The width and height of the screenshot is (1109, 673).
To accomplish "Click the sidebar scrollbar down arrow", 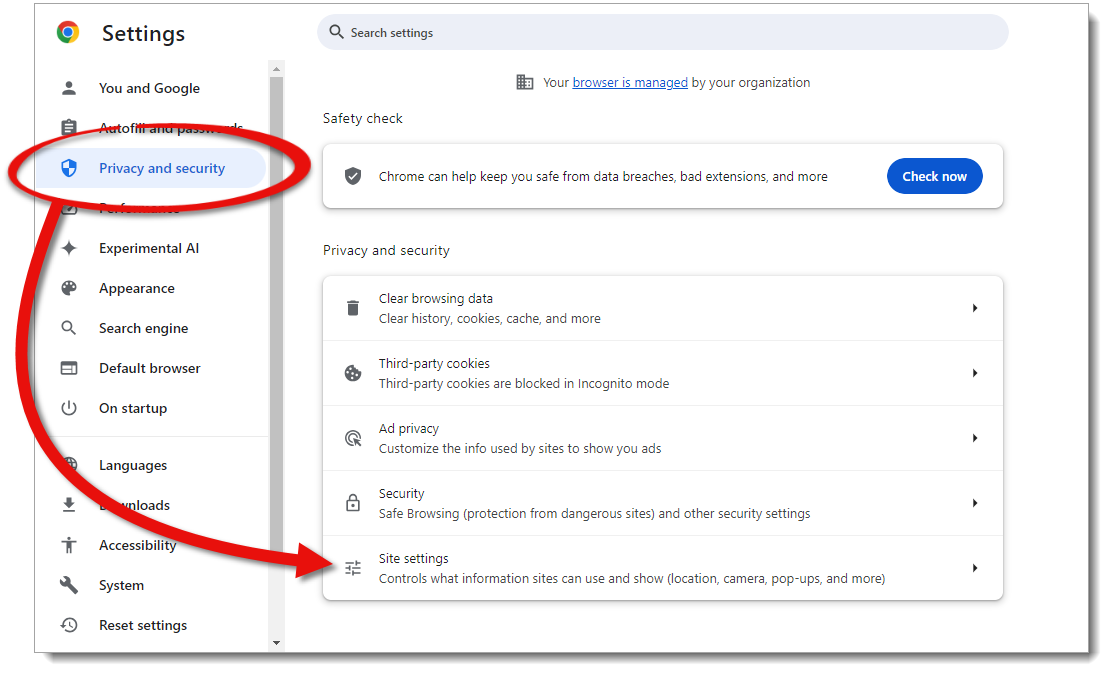I will click(277, 643).
